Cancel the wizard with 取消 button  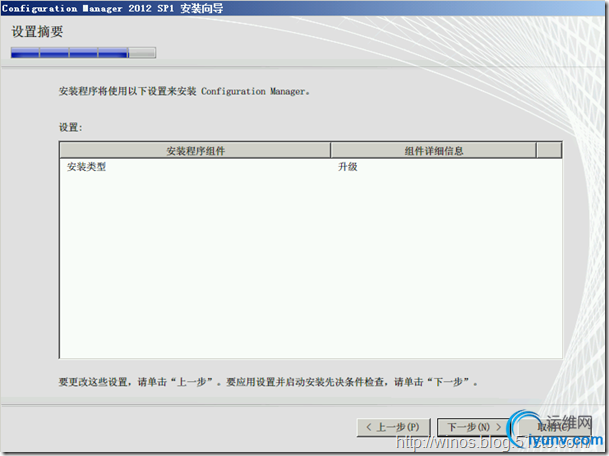click(x=553, y=427)
